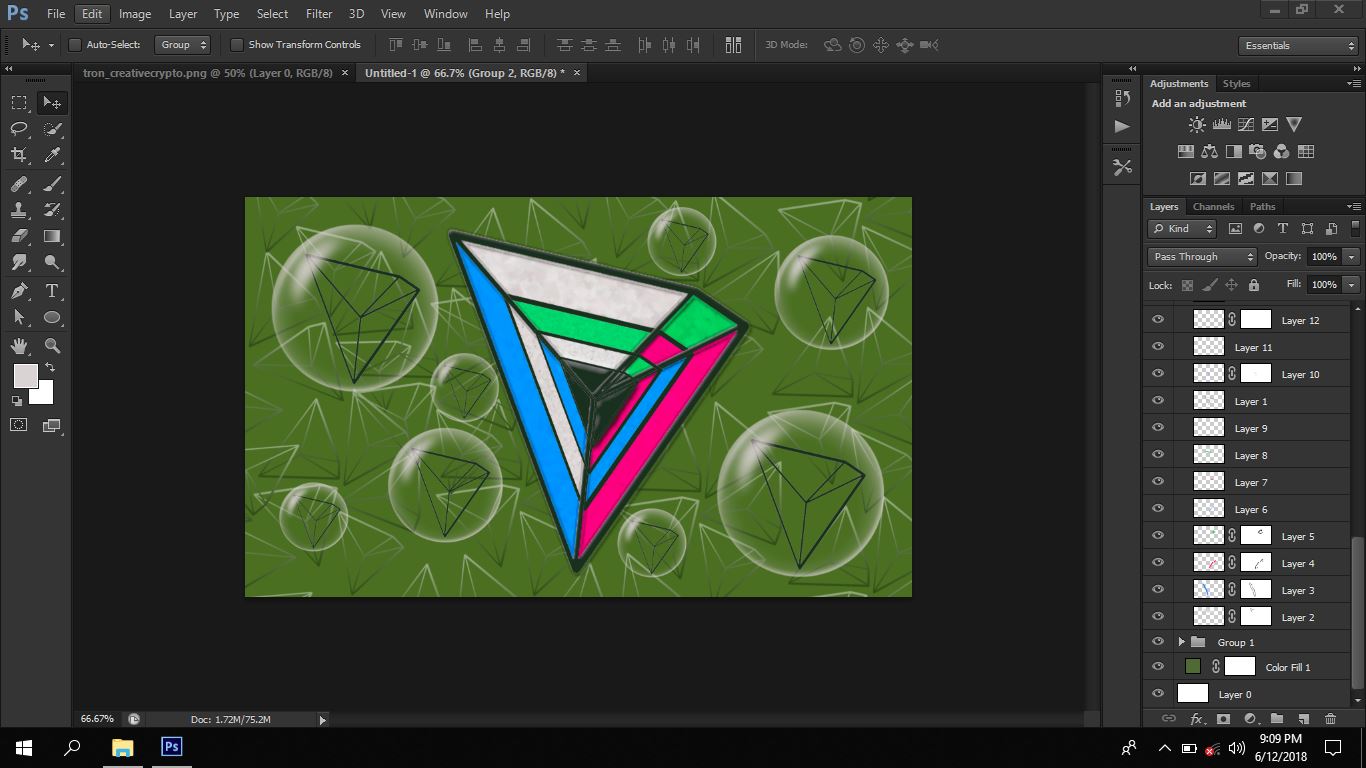The height and width of the screenshot is (768, 1366).
Task: Select the Eyedropper tool
Action: pyautogui.click(x=52, y=155)
